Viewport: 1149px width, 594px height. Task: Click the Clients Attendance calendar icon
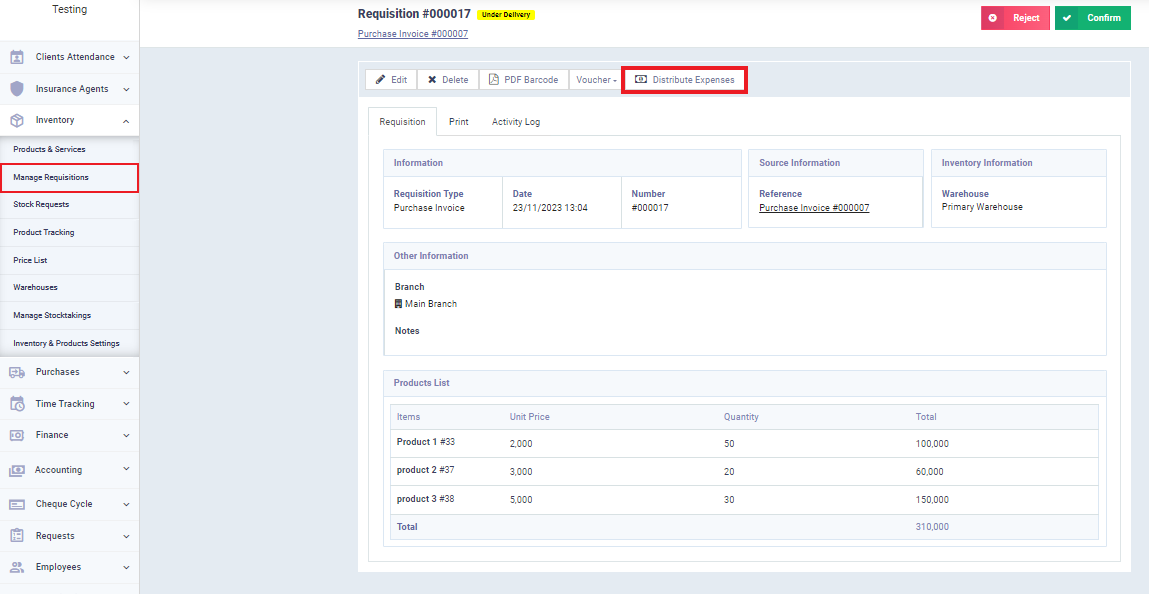(17, 57)
